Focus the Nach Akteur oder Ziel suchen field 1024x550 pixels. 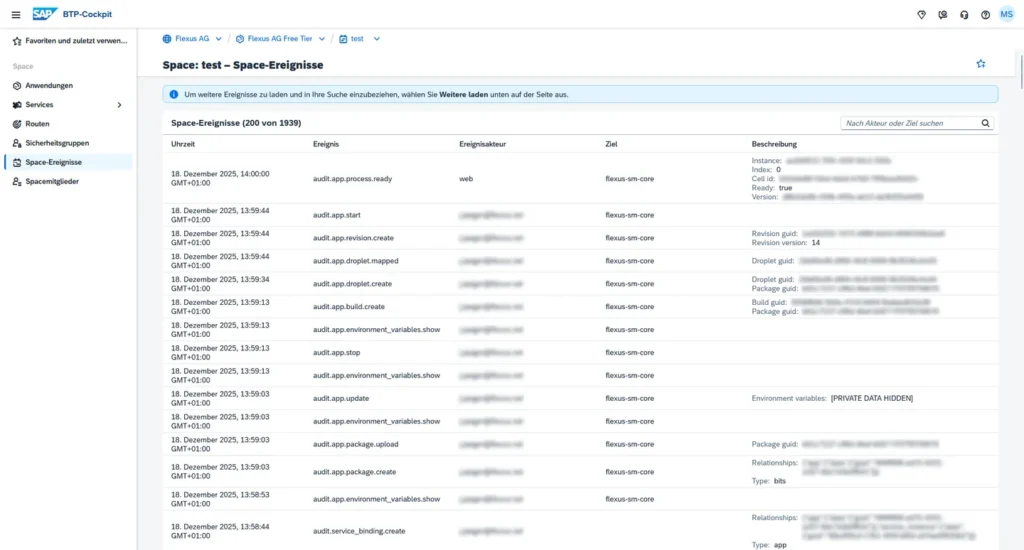pyautogui.click(x=912, y=123)
